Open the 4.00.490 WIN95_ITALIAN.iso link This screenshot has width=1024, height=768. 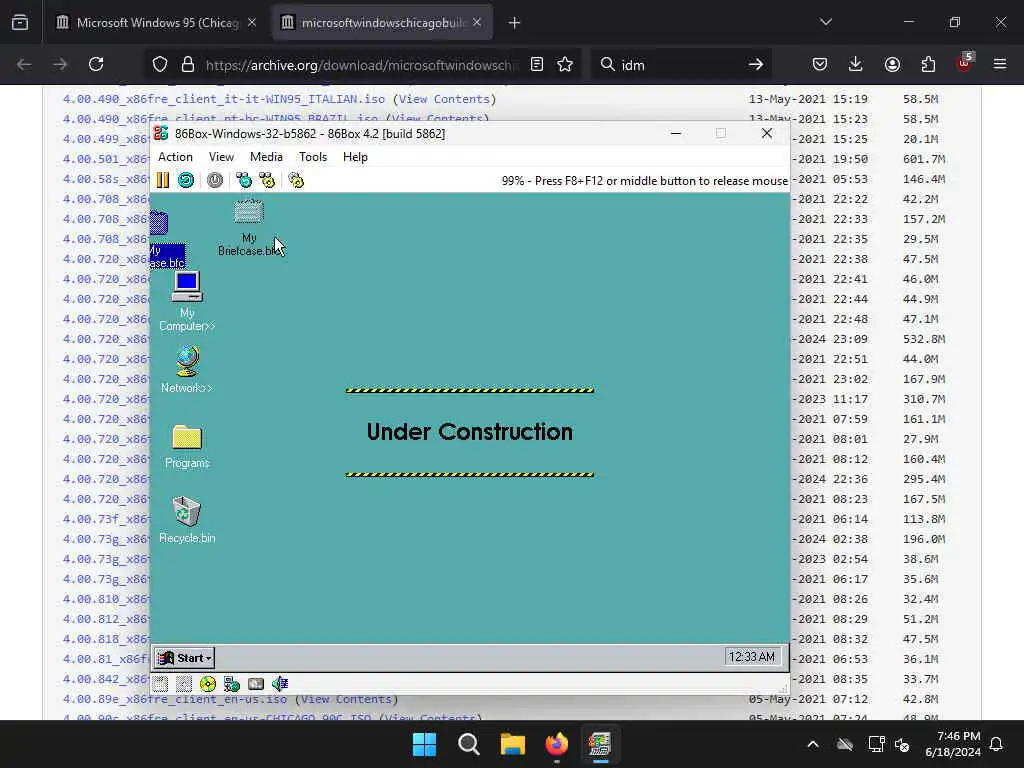point(223,99)
